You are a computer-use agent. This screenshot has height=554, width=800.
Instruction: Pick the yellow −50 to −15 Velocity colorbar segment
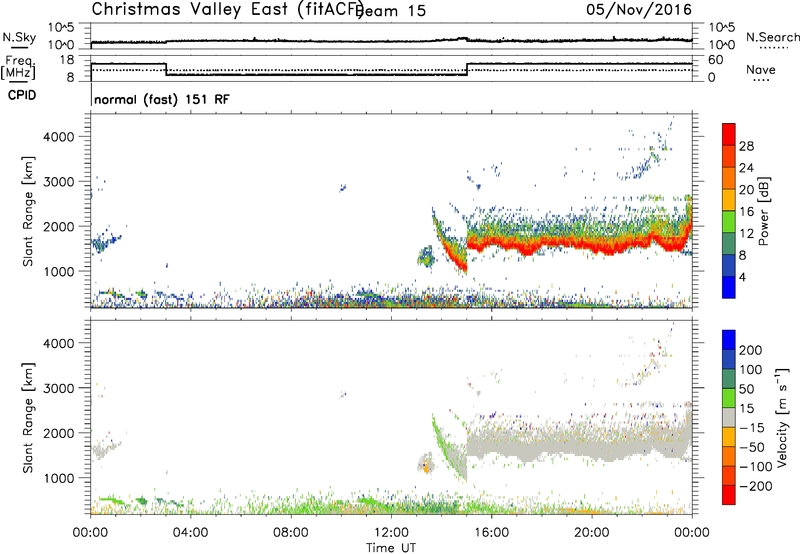pyautogui.click(x=729, y=437)
